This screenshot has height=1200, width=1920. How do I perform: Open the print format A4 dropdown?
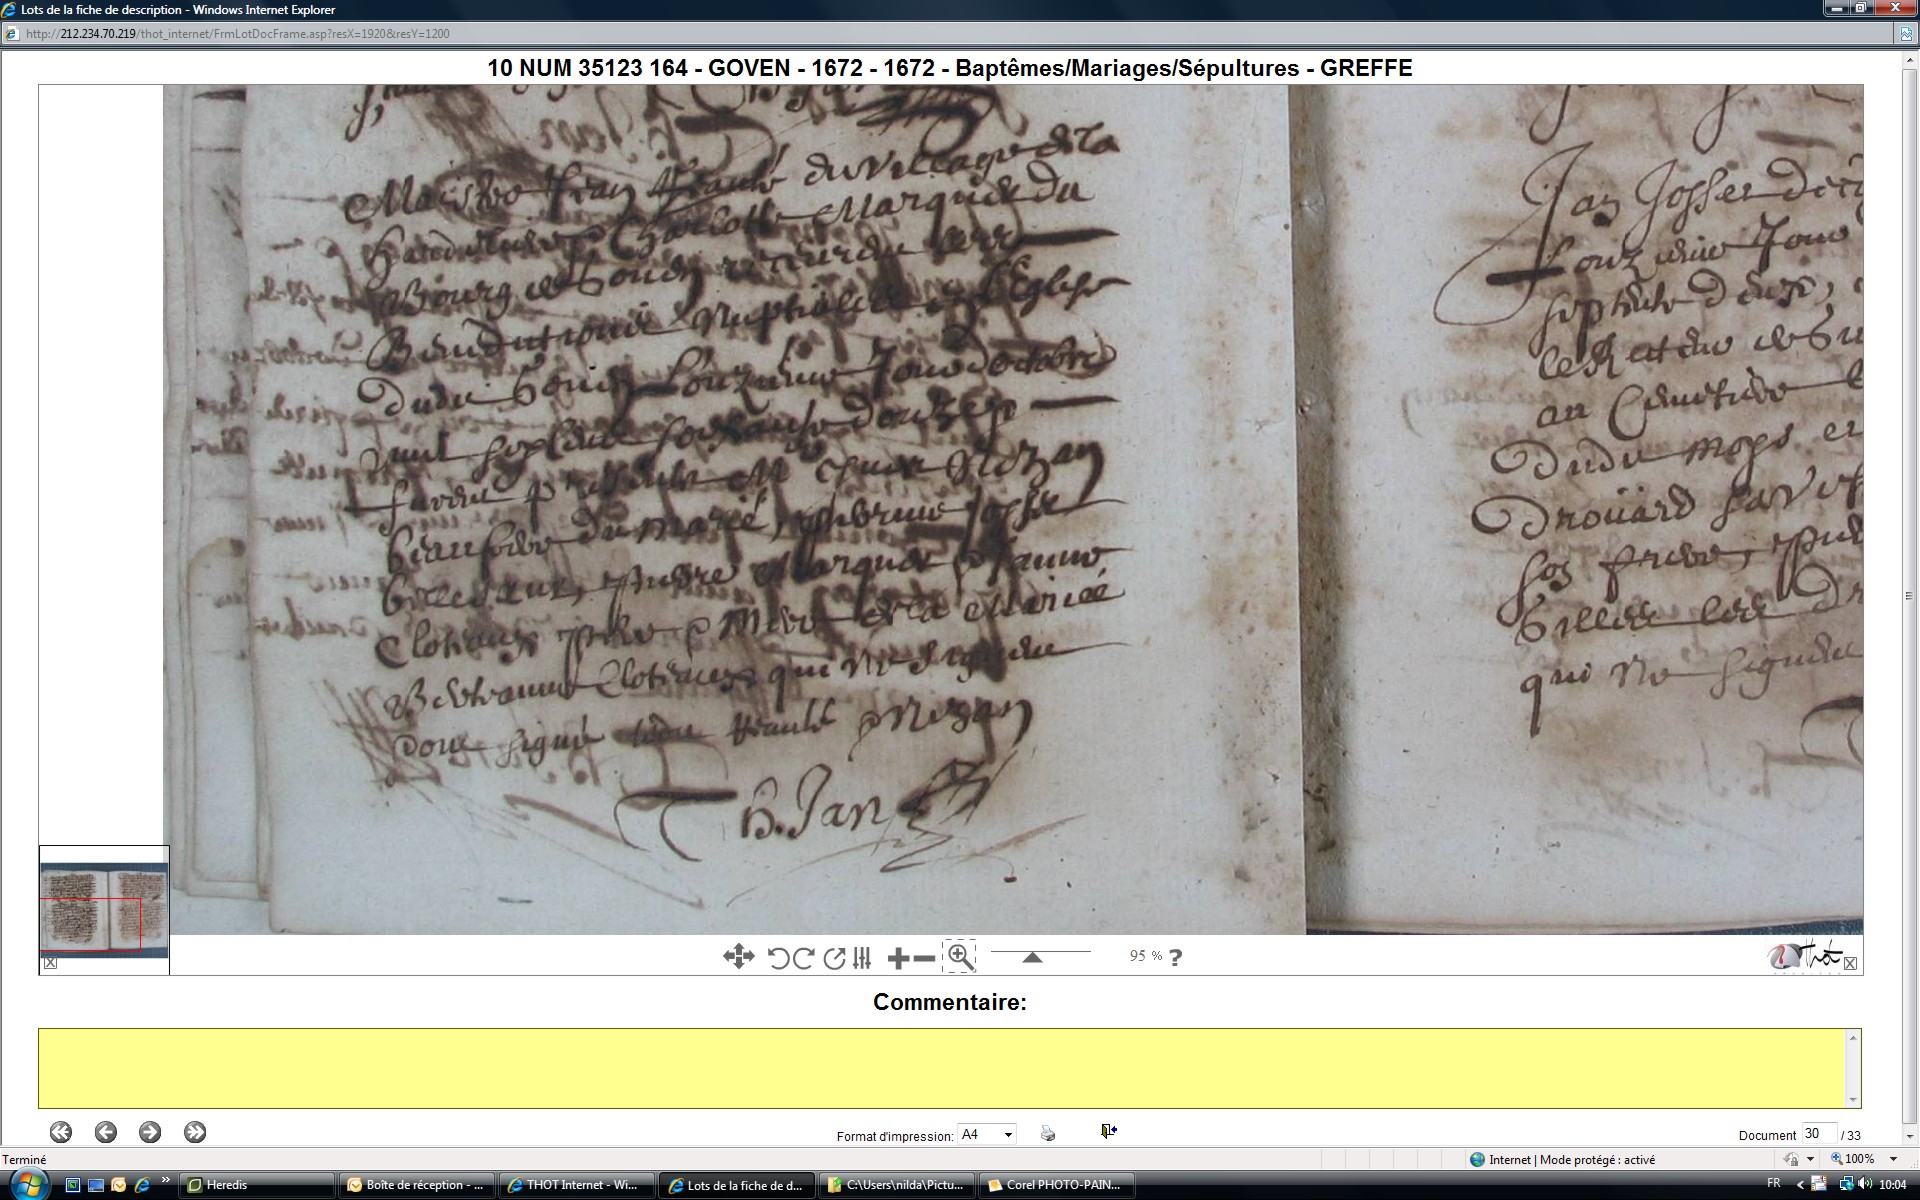click(x=987, y=1134)
